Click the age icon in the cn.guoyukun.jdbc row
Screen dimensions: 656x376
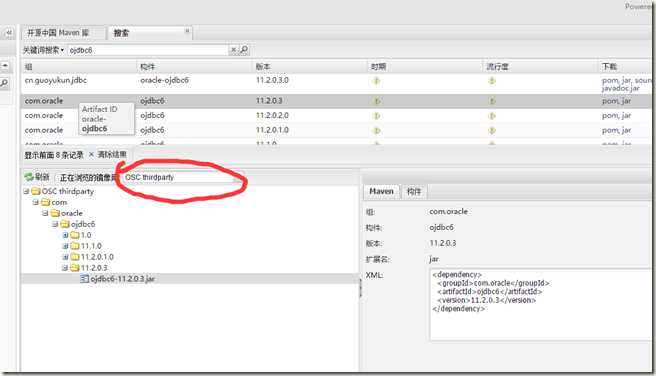click(377, 81)
